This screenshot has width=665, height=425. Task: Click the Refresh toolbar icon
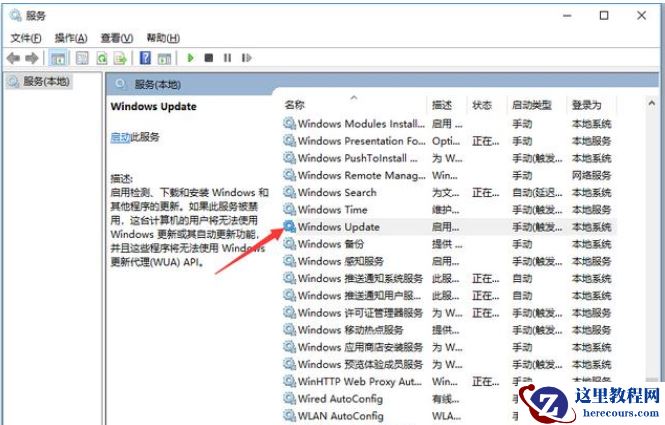tap(102, 58)
